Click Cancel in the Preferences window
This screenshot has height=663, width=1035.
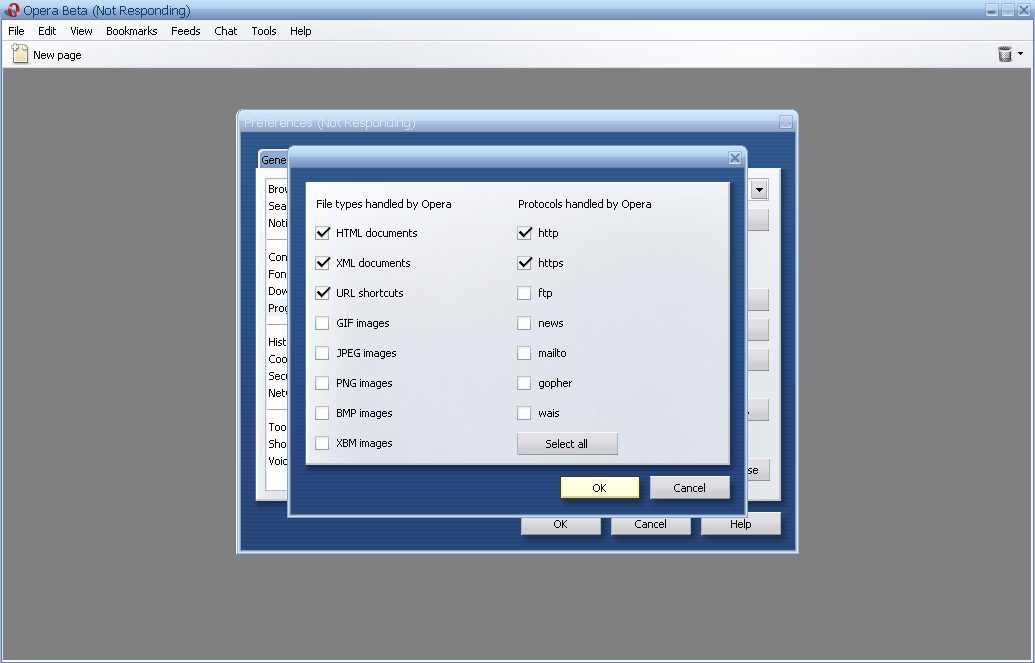coord(650,524)
